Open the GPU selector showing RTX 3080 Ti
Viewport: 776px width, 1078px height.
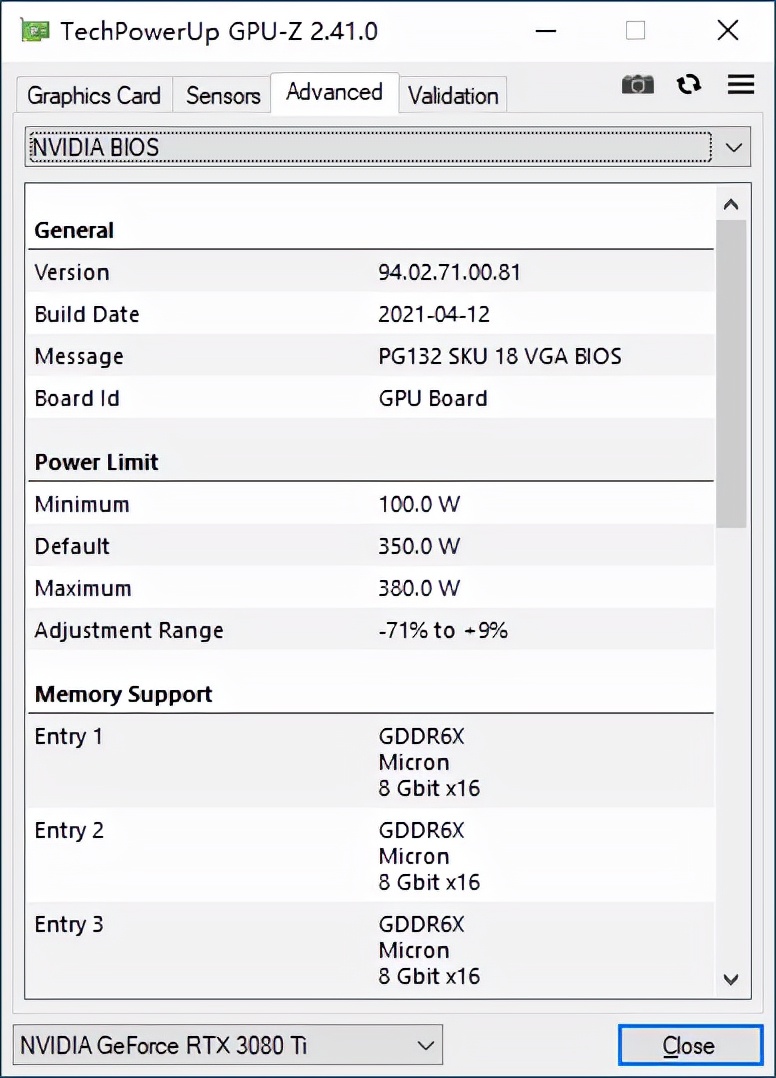225,1045
